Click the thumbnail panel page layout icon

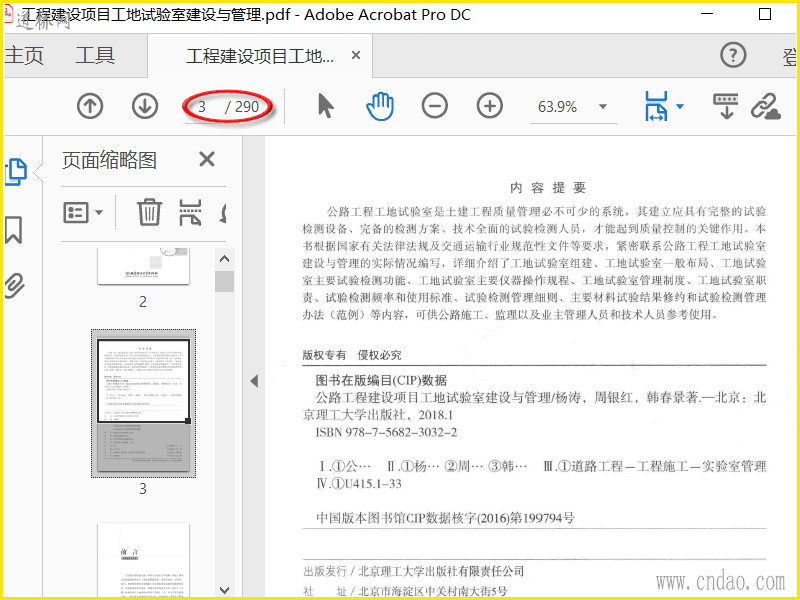190,212
